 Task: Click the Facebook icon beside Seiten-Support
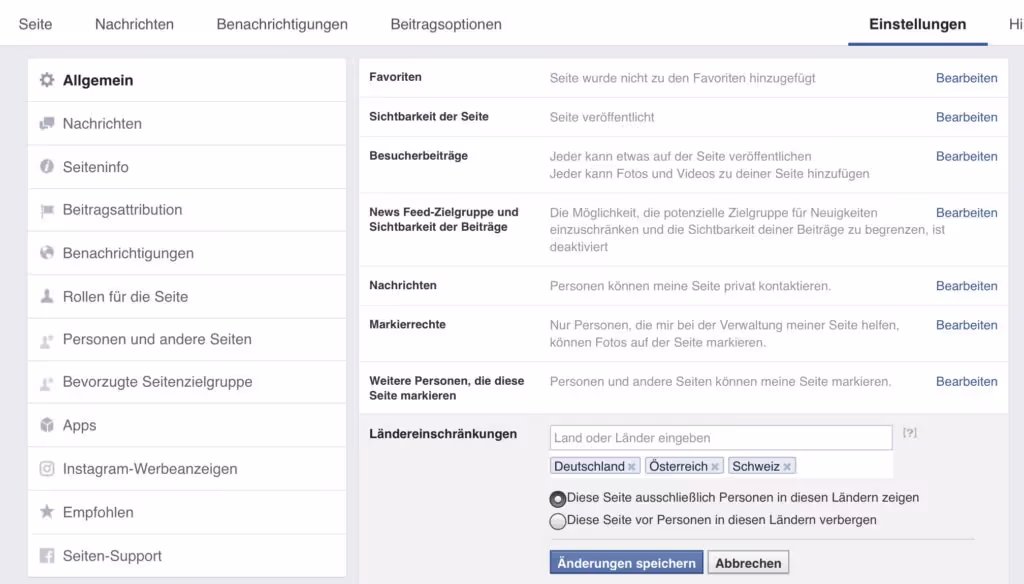point(46,555)
